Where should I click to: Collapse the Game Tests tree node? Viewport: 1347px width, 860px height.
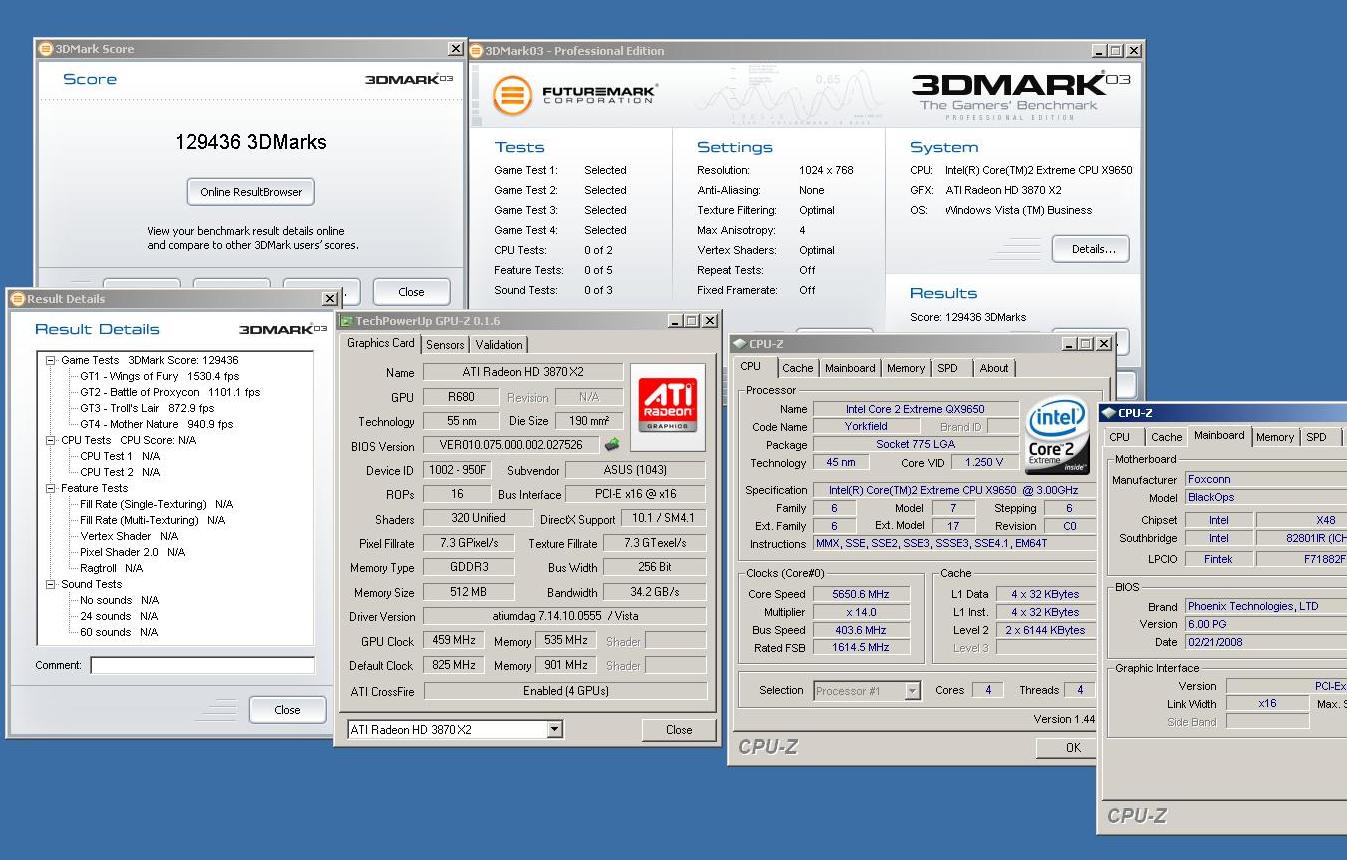point(51,360)
